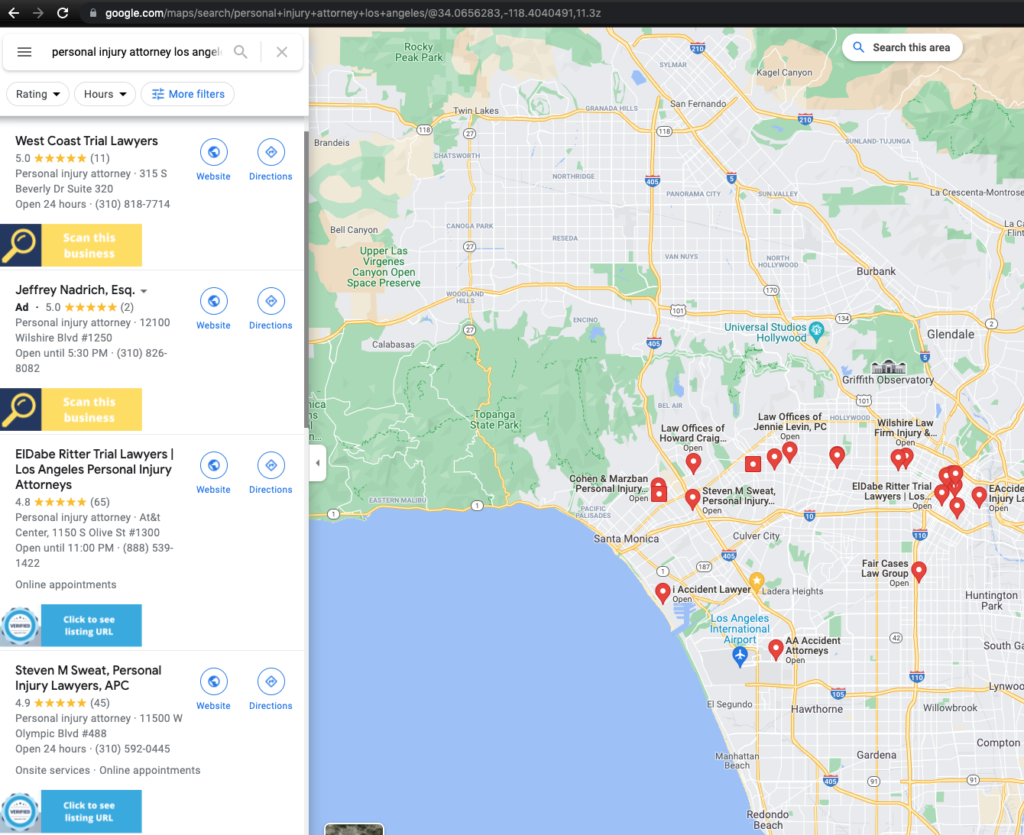Open the hamburger menu in search box
This screenshot has height=835, width=1024.
pyautogui.click(x=24, y=52)
